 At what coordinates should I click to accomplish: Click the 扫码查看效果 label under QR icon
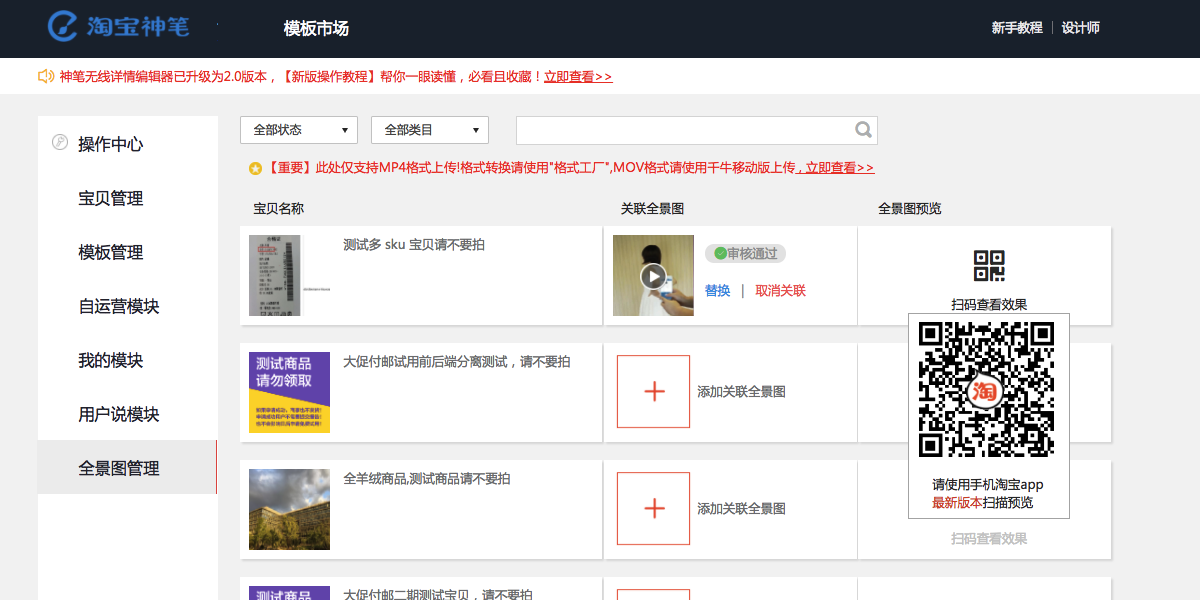click(989, 304)
